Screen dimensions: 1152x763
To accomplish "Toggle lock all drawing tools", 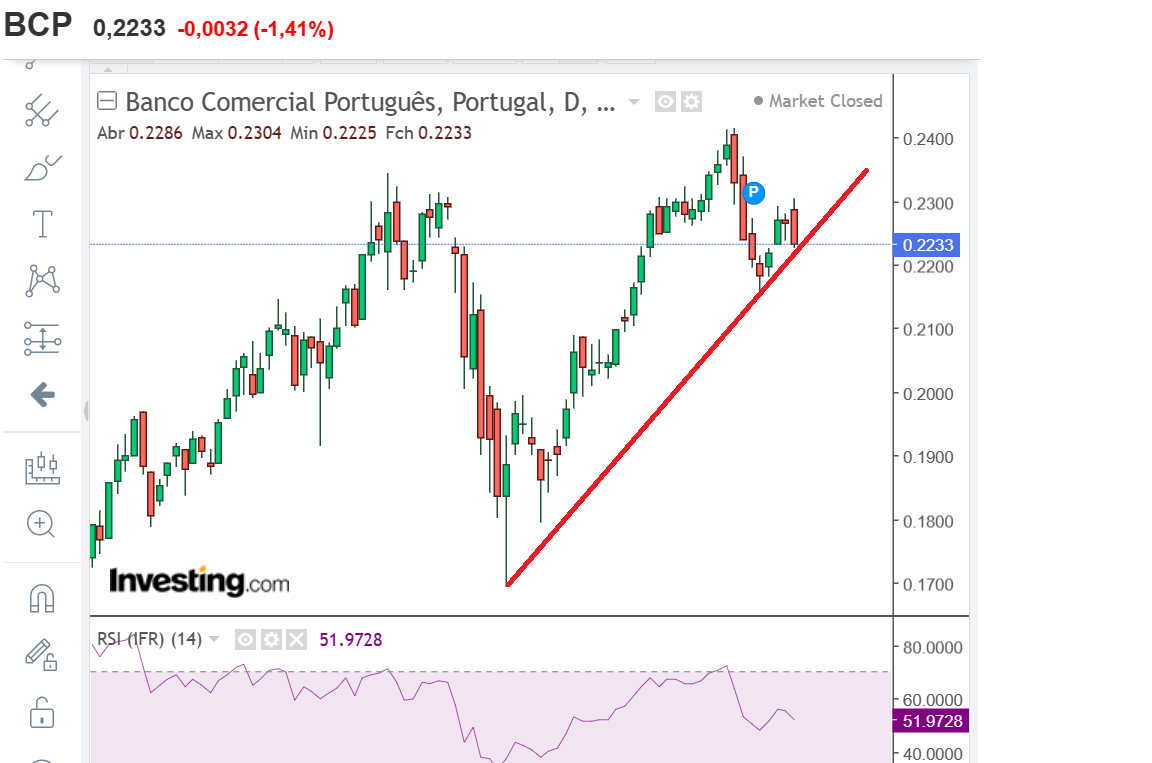I will click(x=42, y=712).
